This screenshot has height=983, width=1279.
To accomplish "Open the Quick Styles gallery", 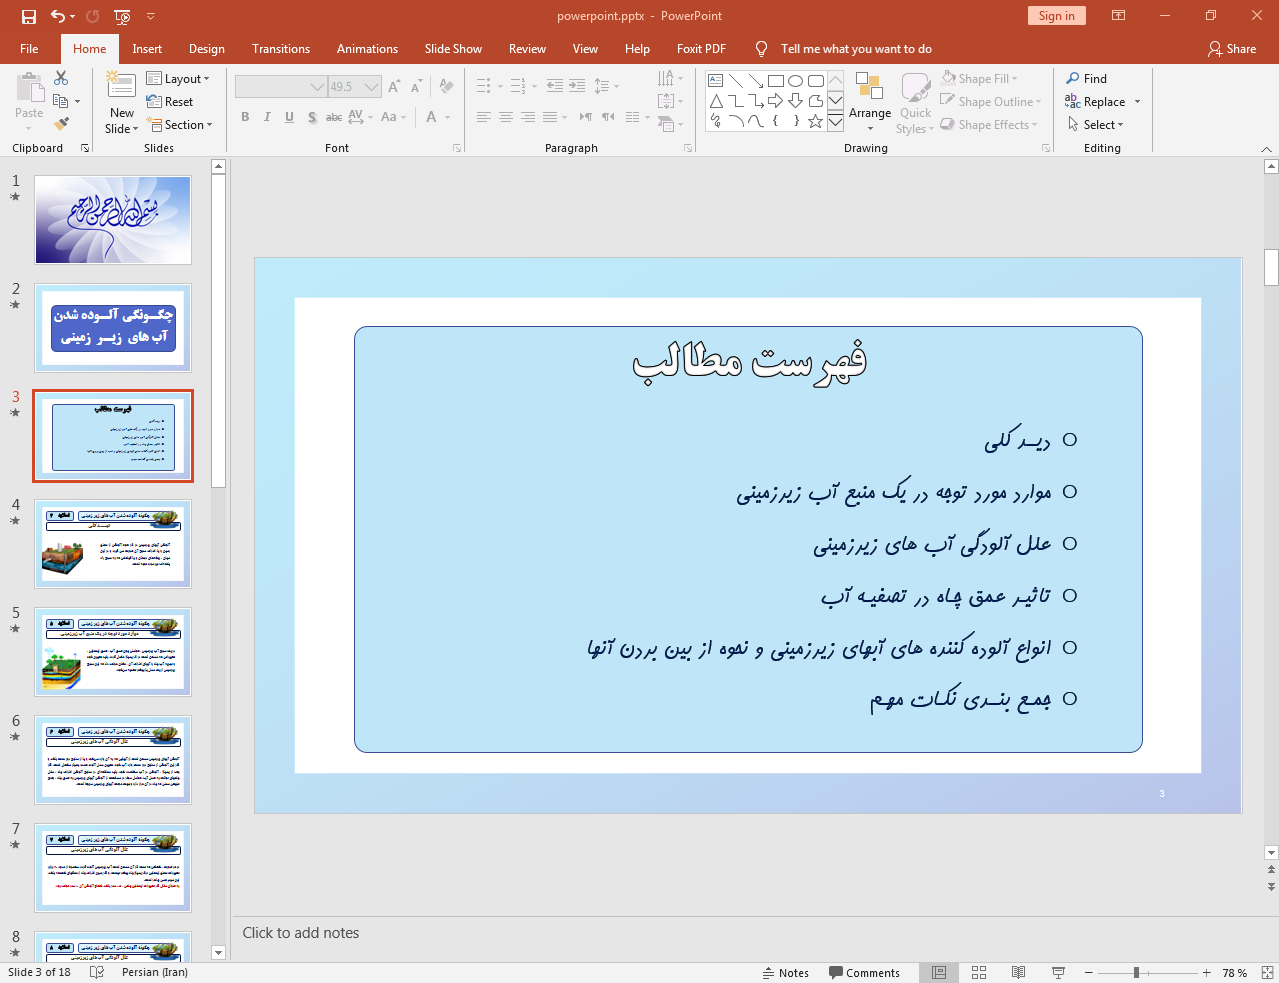I will point(915,101).
